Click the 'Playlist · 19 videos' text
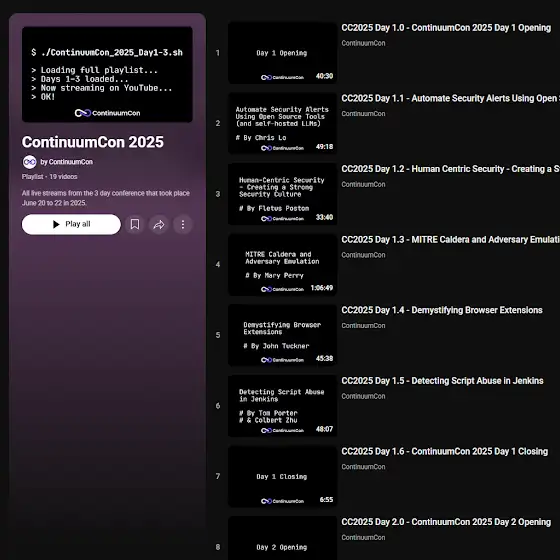560x560 pixels. point(49,177)
